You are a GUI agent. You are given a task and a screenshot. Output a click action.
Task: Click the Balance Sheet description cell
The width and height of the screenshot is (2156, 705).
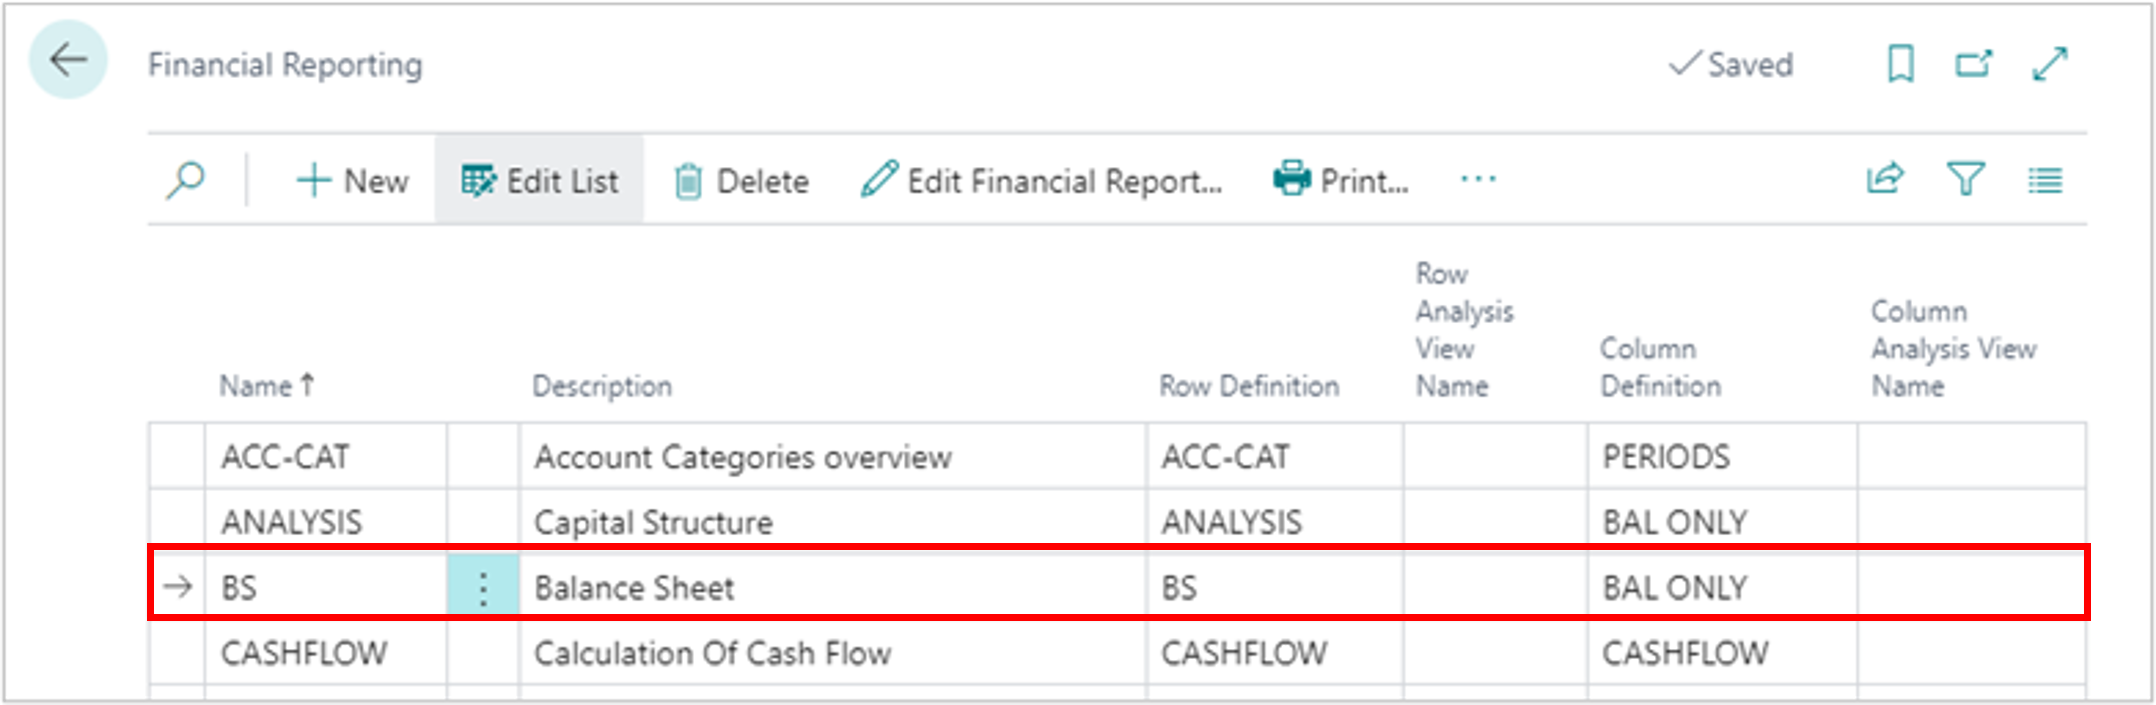[634, 588]
